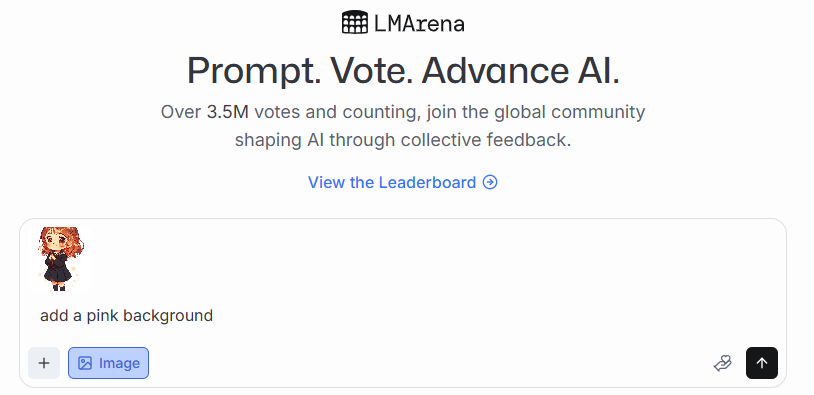Click the hand holding heart icon
The width and height of the screenshot is (814, 395).
[722, 363]
